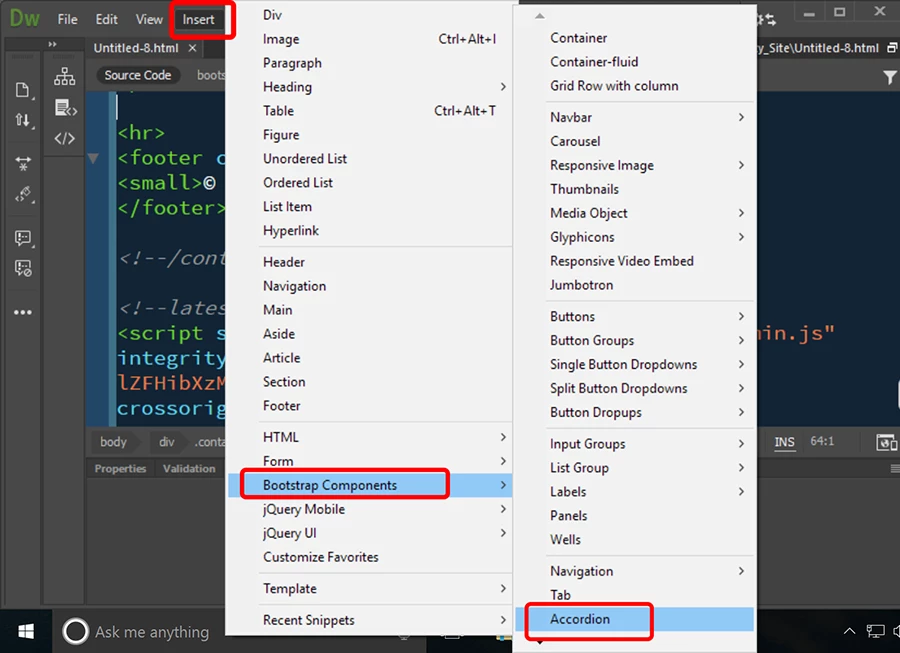Image resolution: width=900 pixels, height=653 pixels.
Task: Click the sync settings arrows icon
Action: pos(767,20)
